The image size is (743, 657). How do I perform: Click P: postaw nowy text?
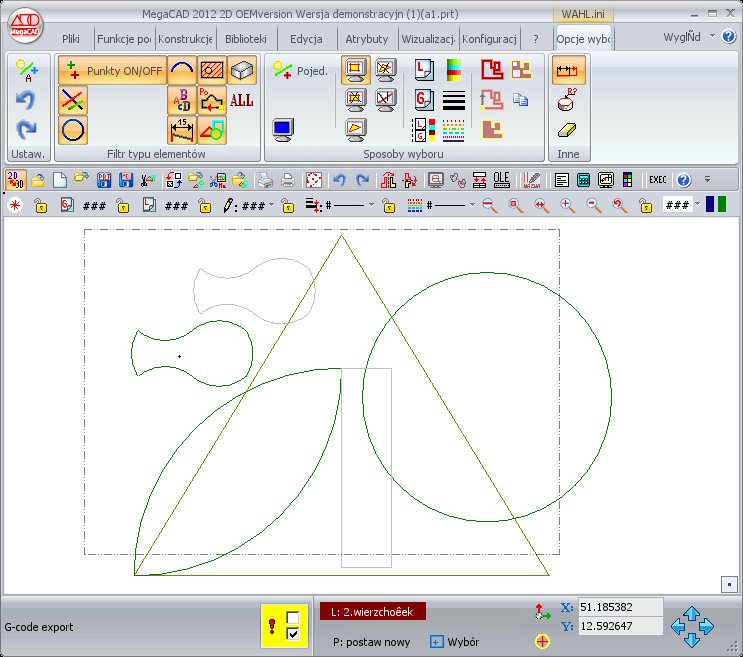pos(372,642)
